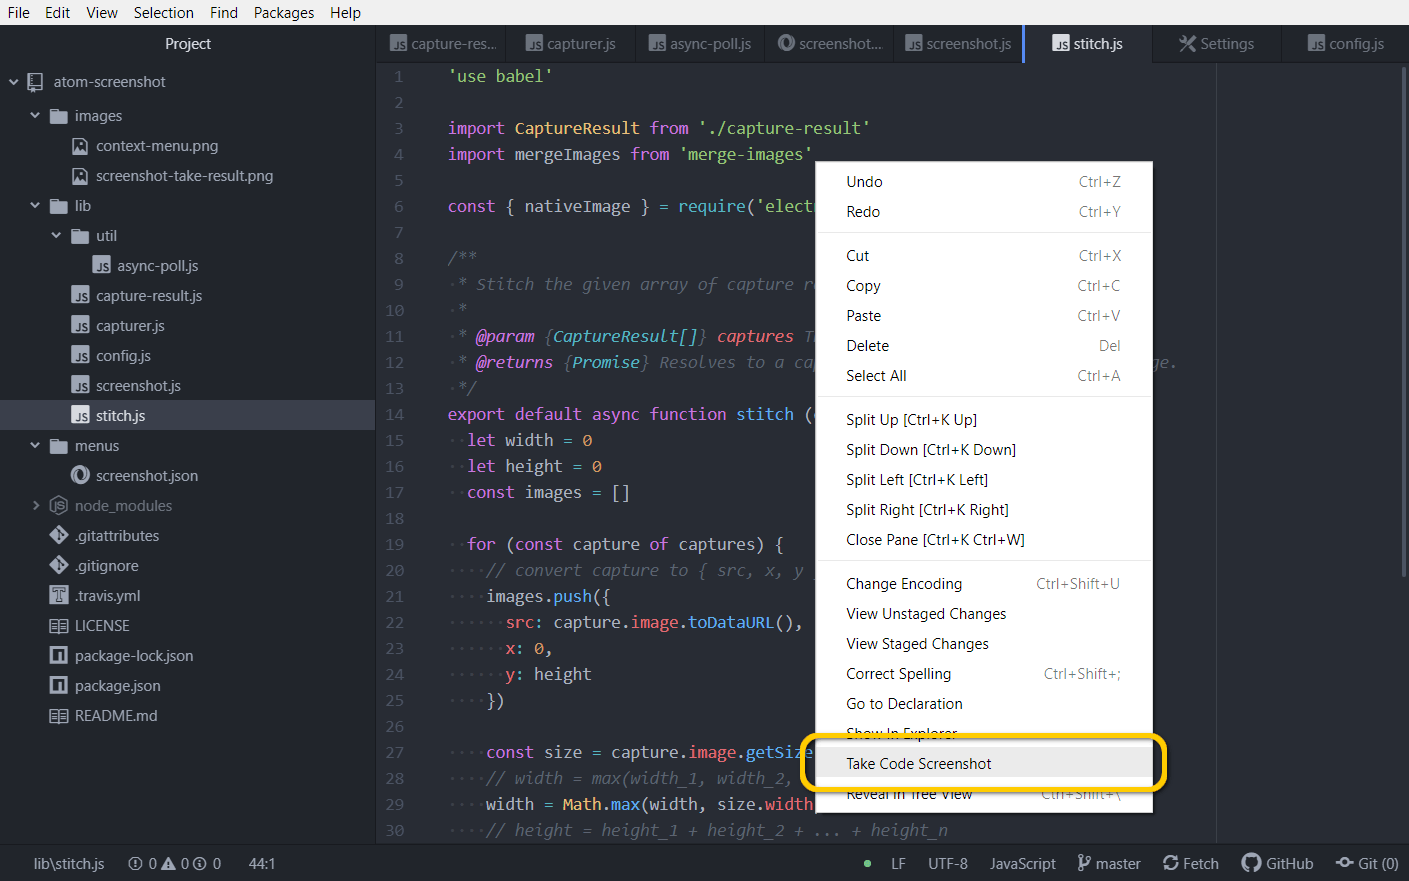Switch to the capturer.js tab

[571, 44]
